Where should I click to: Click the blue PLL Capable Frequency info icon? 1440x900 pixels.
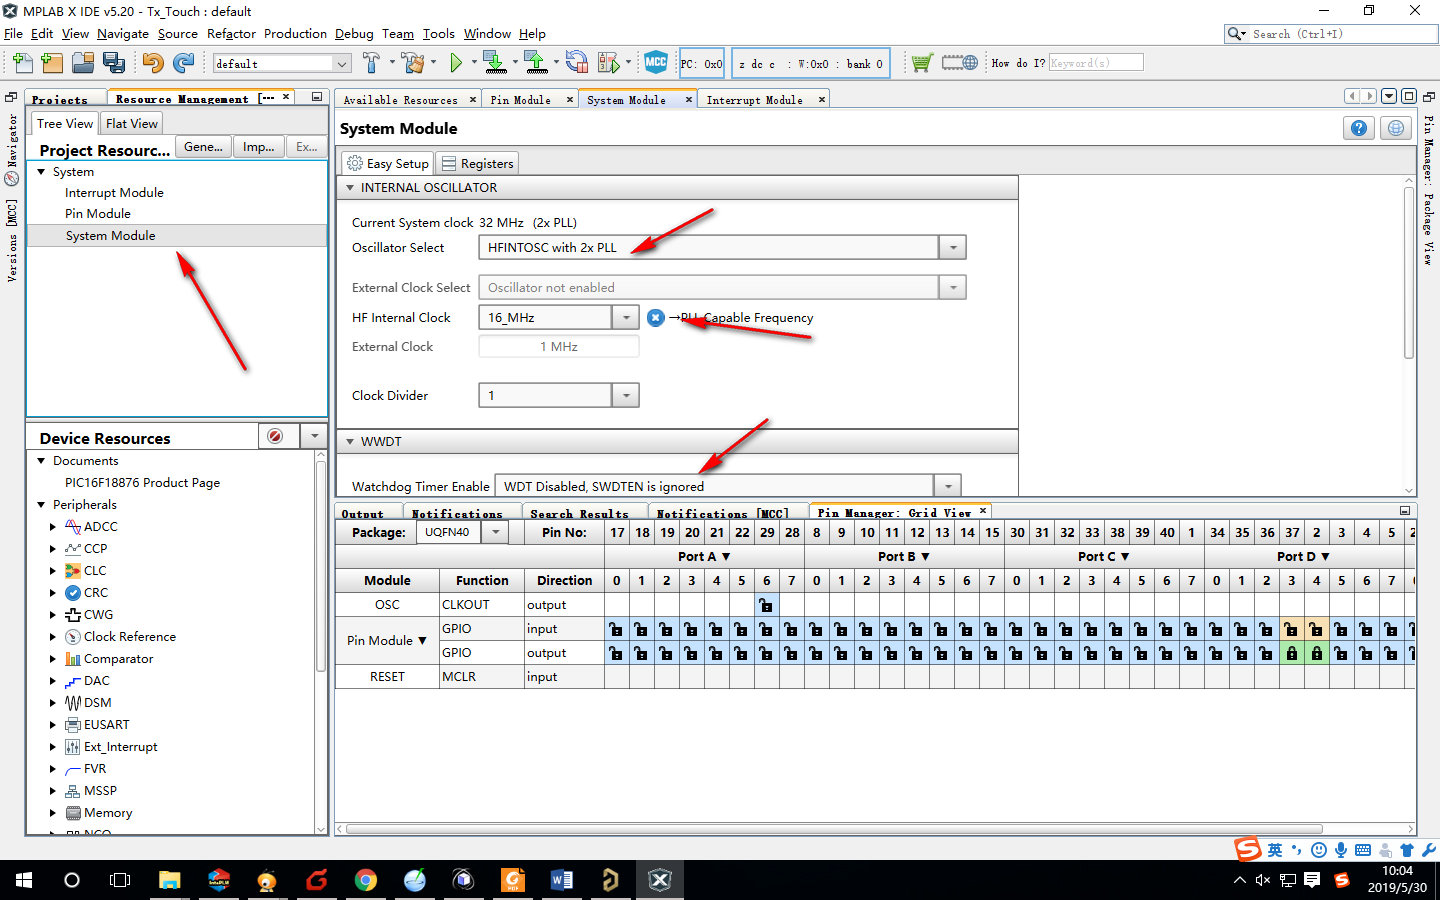[x=656, y=318]
